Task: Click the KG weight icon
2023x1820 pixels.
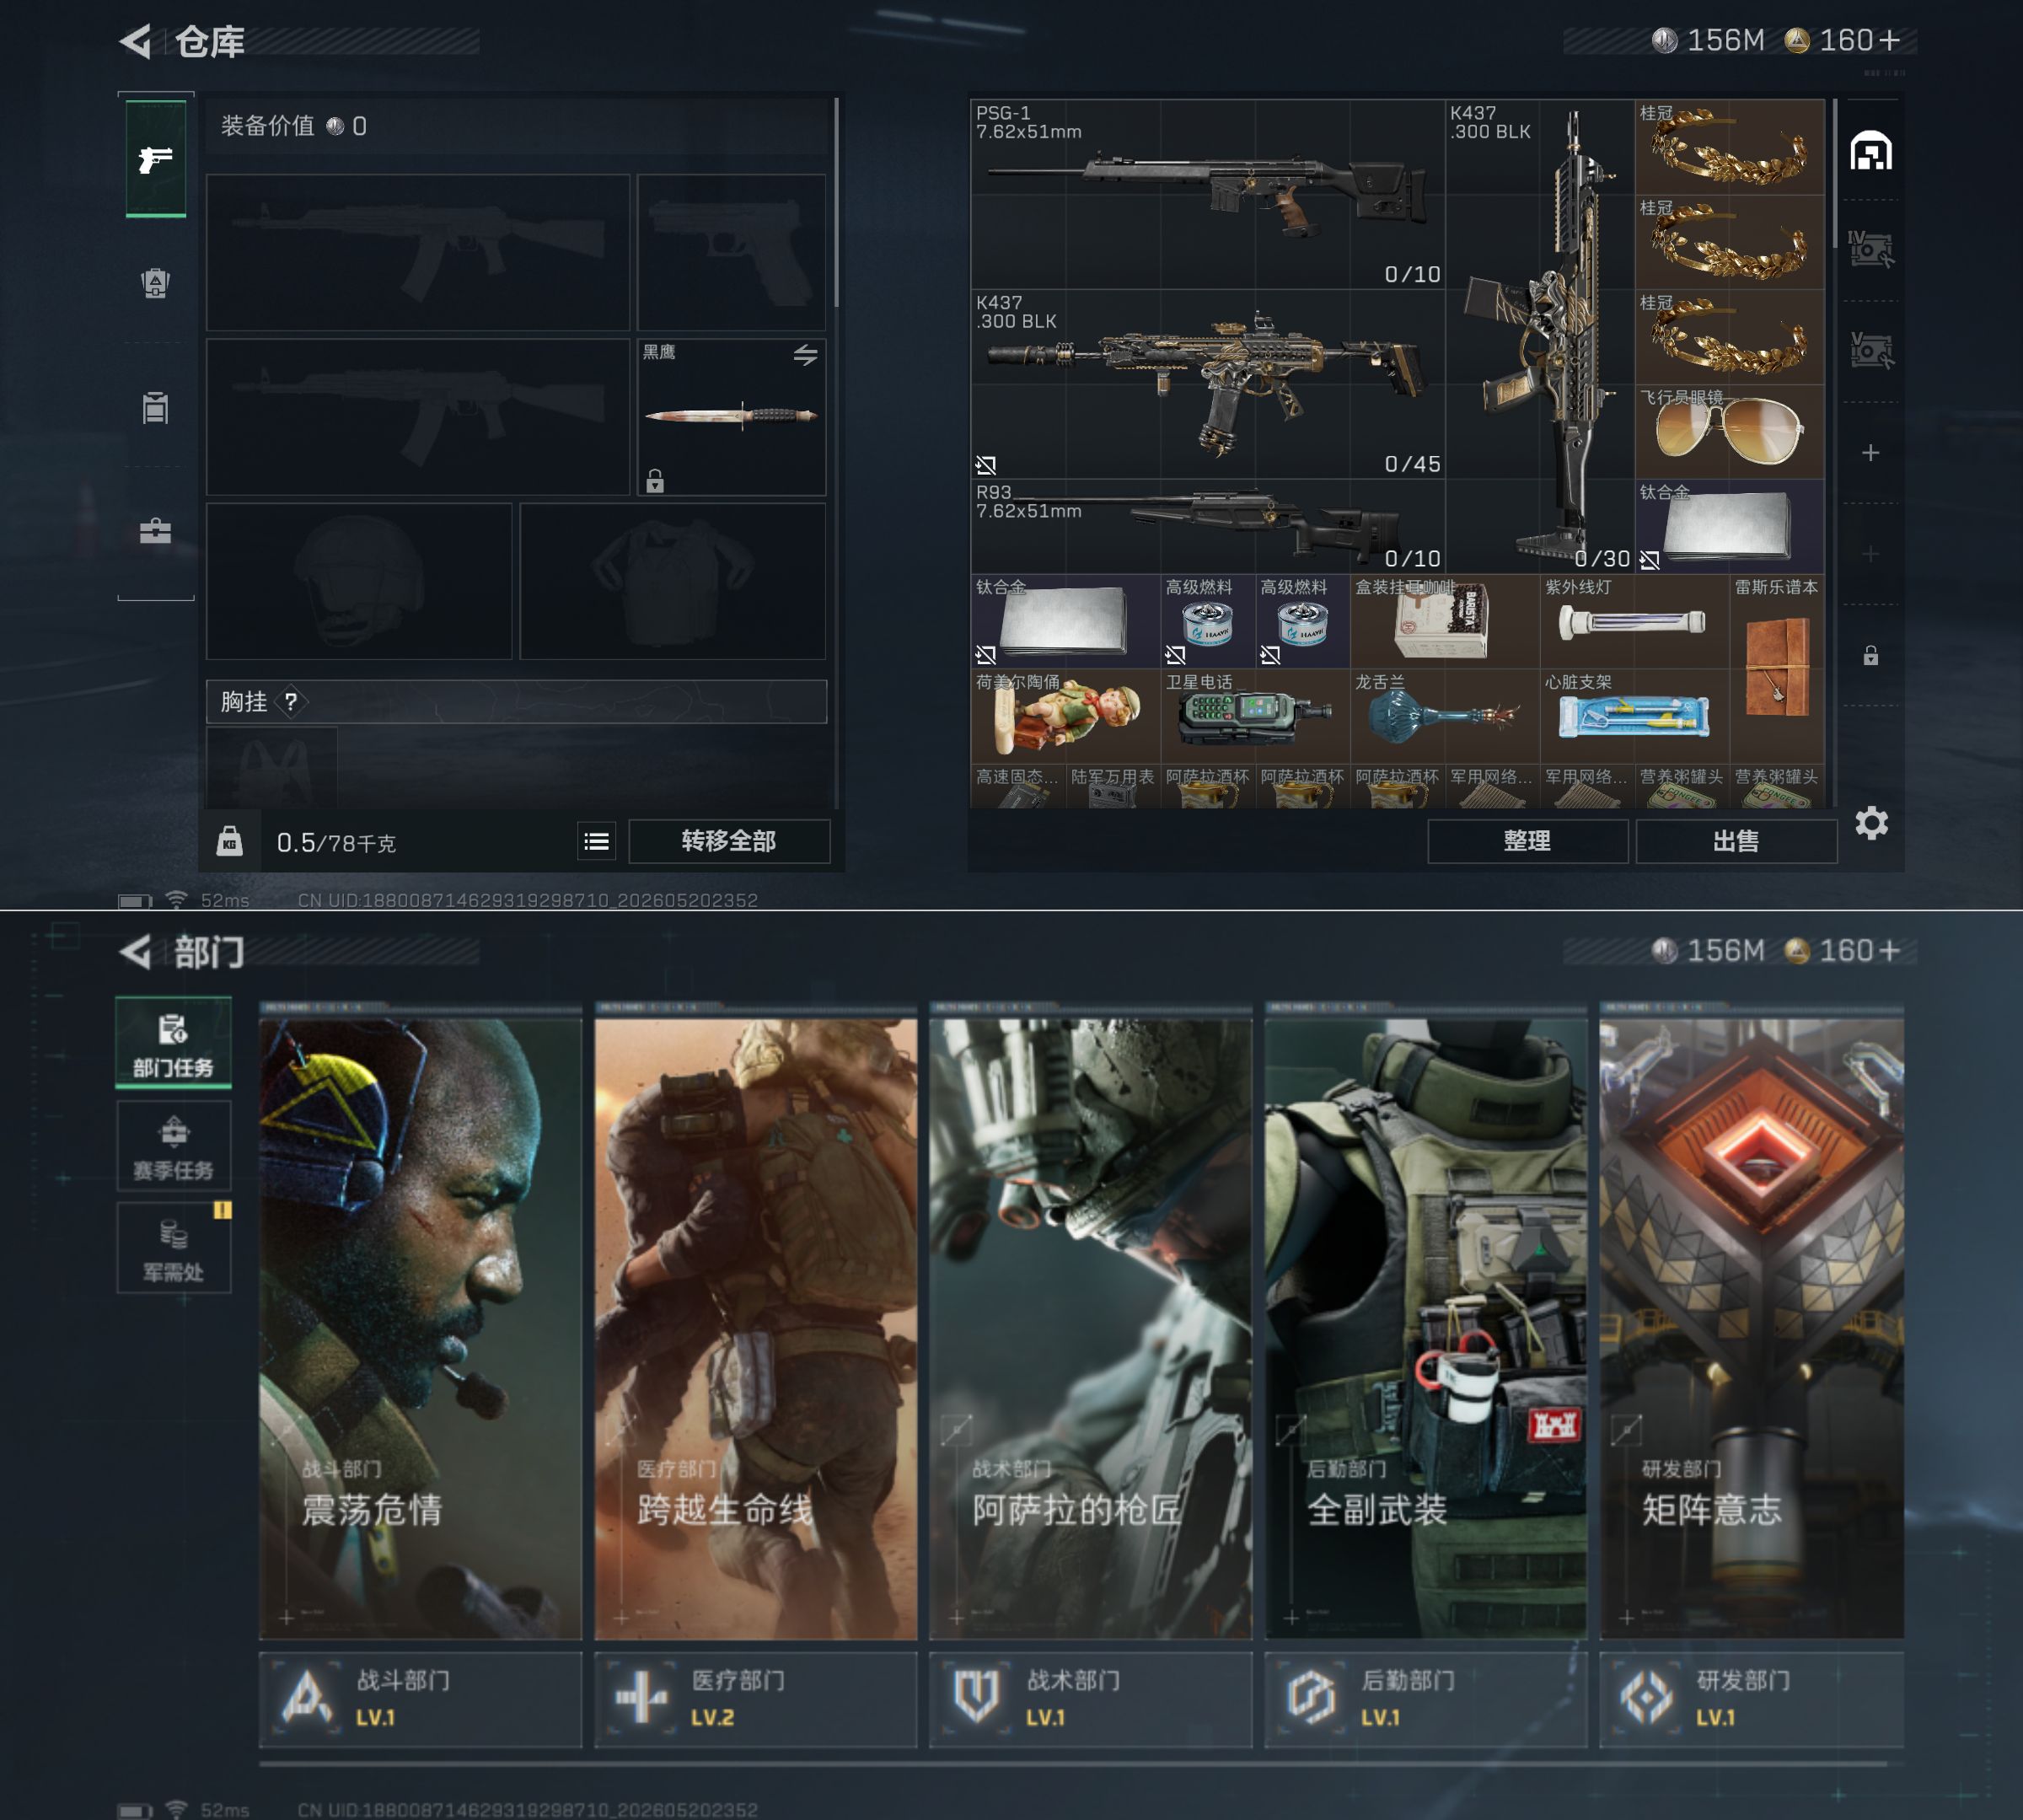Action: 230,841
